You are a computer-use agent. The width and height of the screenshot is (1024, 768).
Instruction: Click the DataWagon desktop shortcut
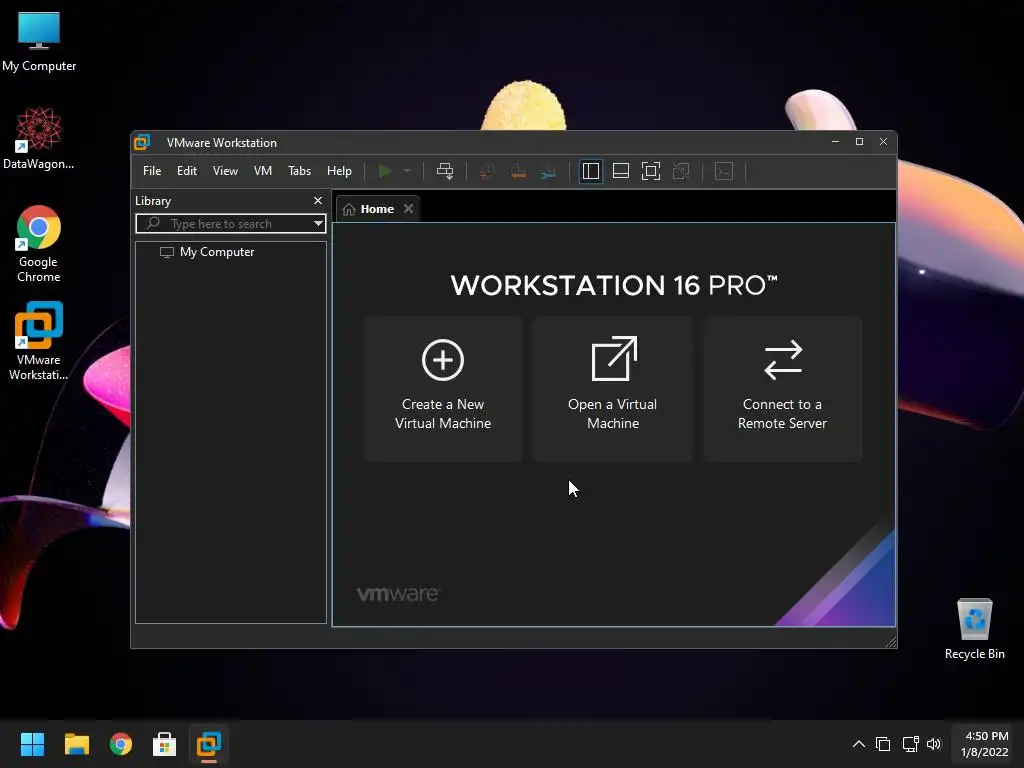[x=39, y=138]
